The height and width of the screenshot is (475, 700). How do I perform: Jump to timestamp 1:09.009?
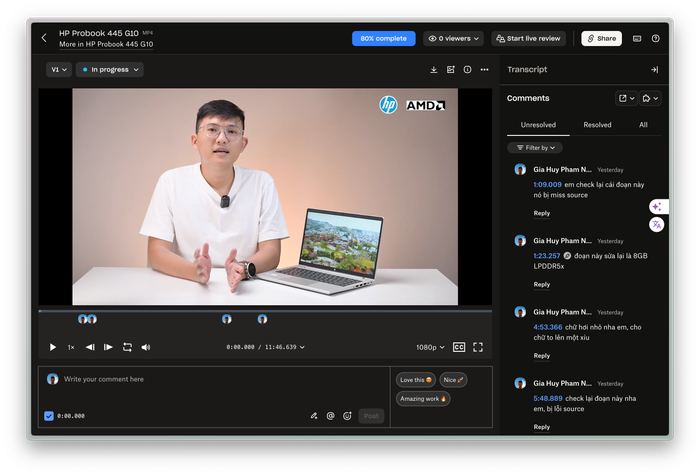click(547, 184)
